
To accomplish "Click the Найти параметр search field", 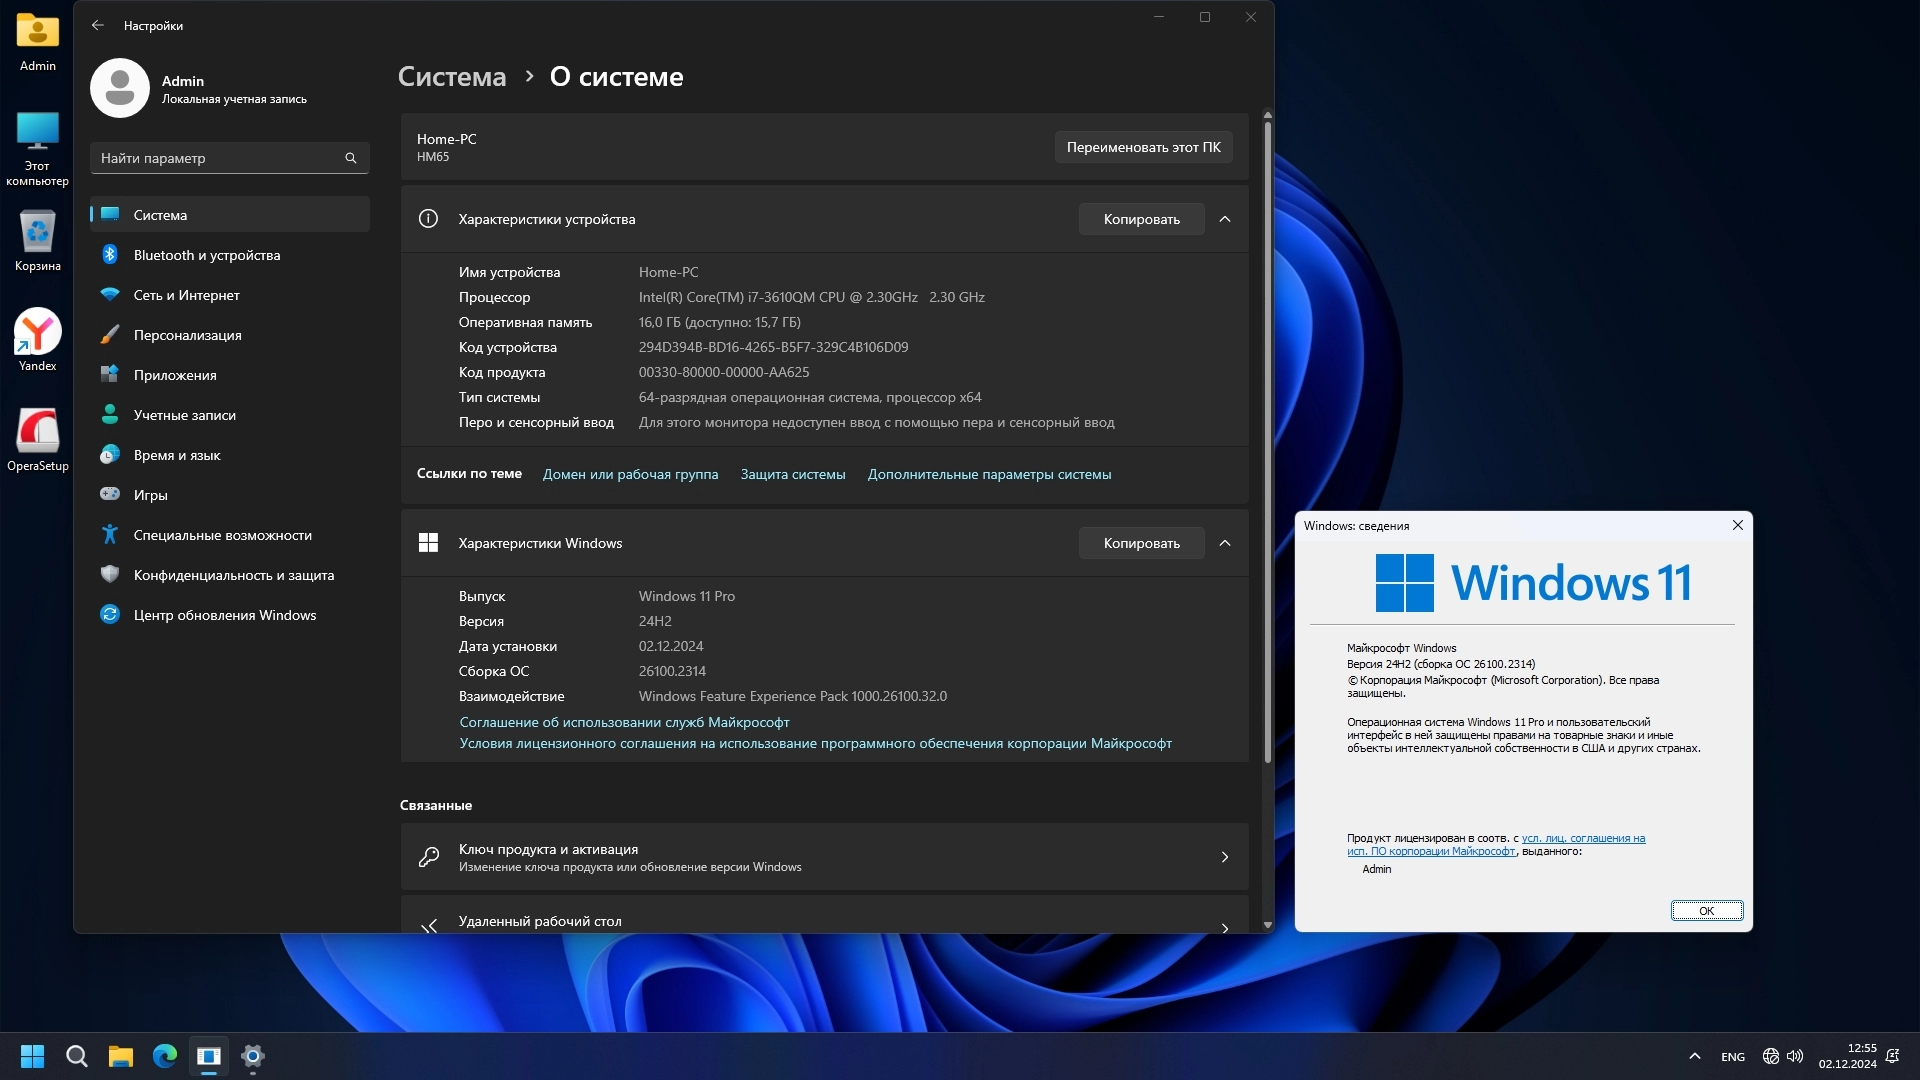I will tap(215, 158).
